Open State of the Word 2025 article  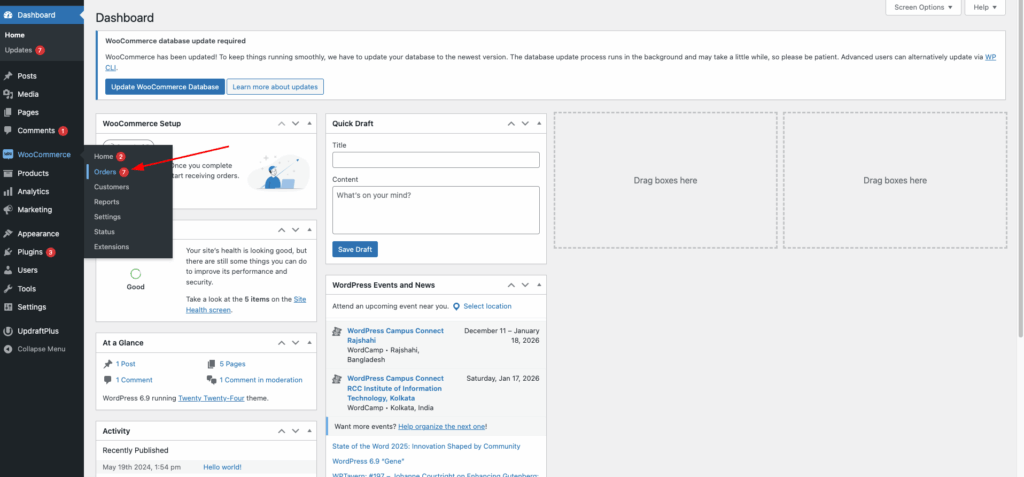[426, 446]
